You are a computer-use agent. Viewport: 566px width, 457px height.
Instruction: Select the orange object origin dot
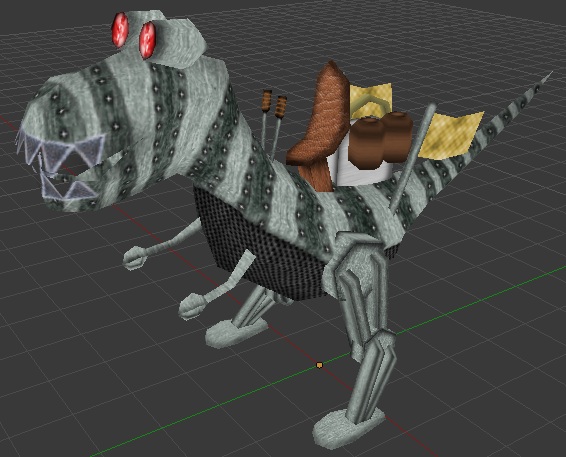[319, 365]
